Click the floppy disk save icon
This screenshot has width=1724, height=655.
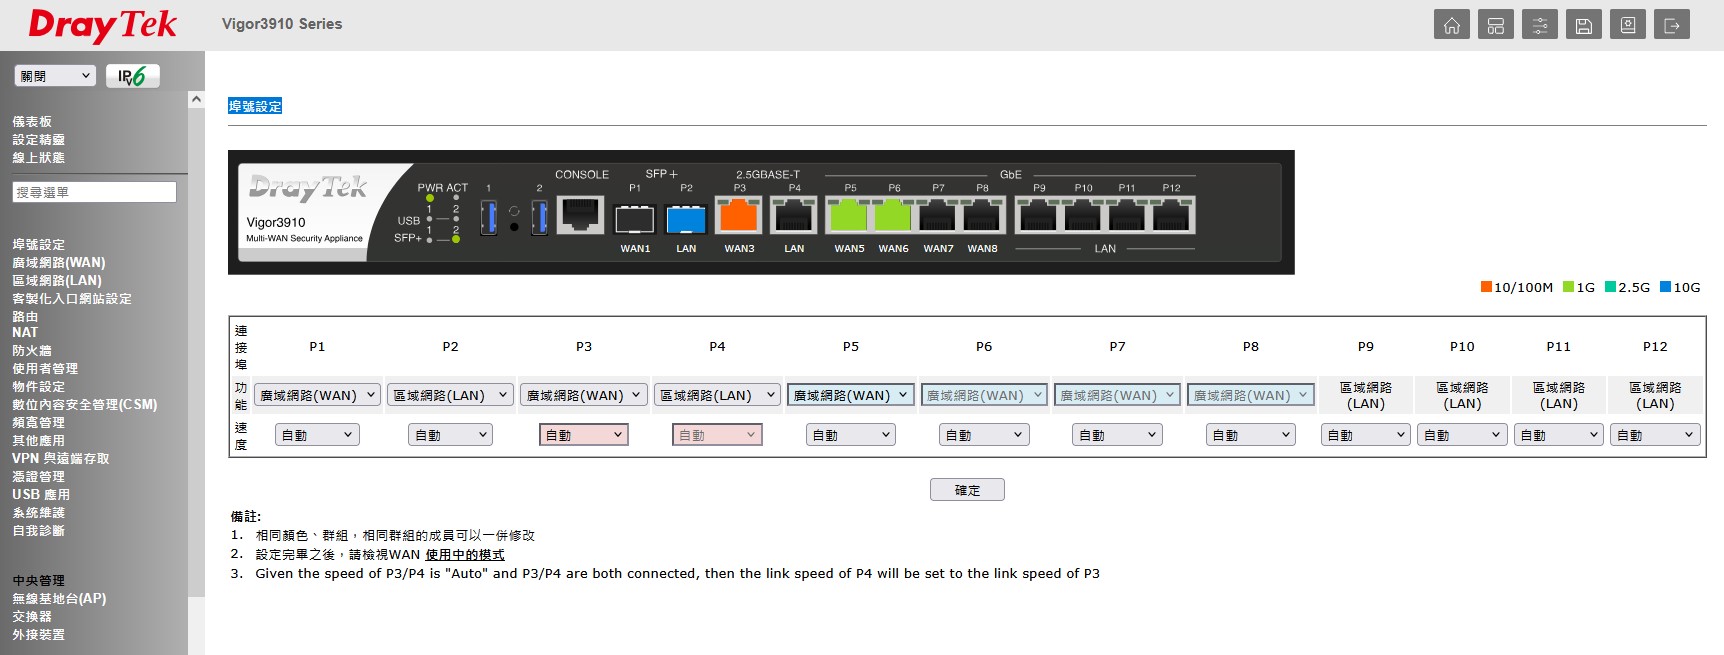tap(1583, 25)
